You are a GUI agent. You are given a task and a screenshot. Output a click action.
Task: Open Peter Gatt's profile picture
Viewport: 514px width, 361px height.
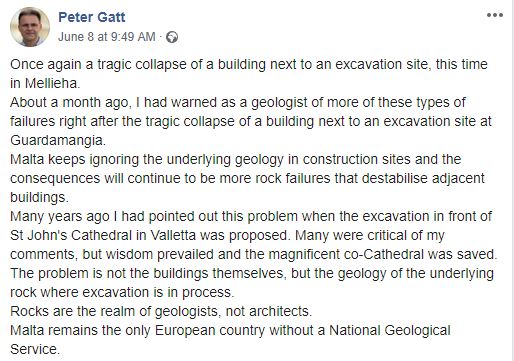(30, 27)
